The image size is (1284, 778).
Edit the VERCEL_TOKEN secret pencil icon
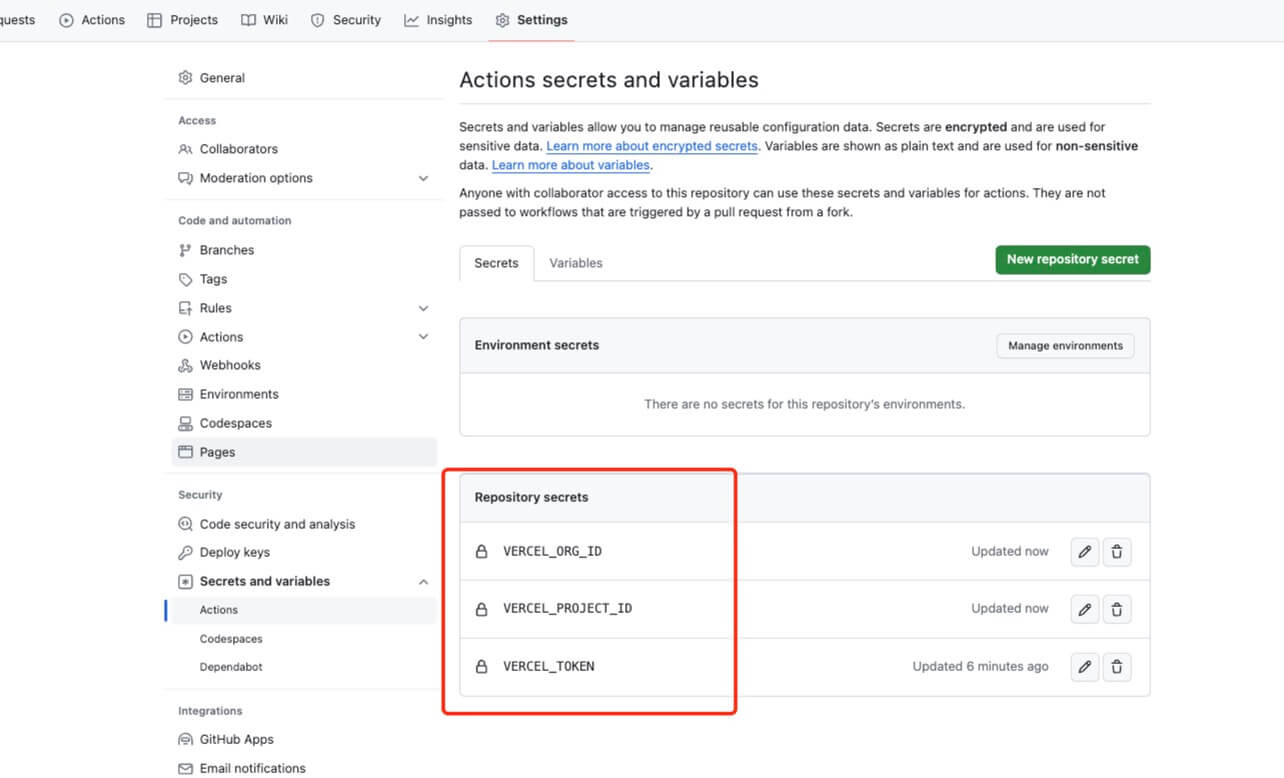(1084, 666)
